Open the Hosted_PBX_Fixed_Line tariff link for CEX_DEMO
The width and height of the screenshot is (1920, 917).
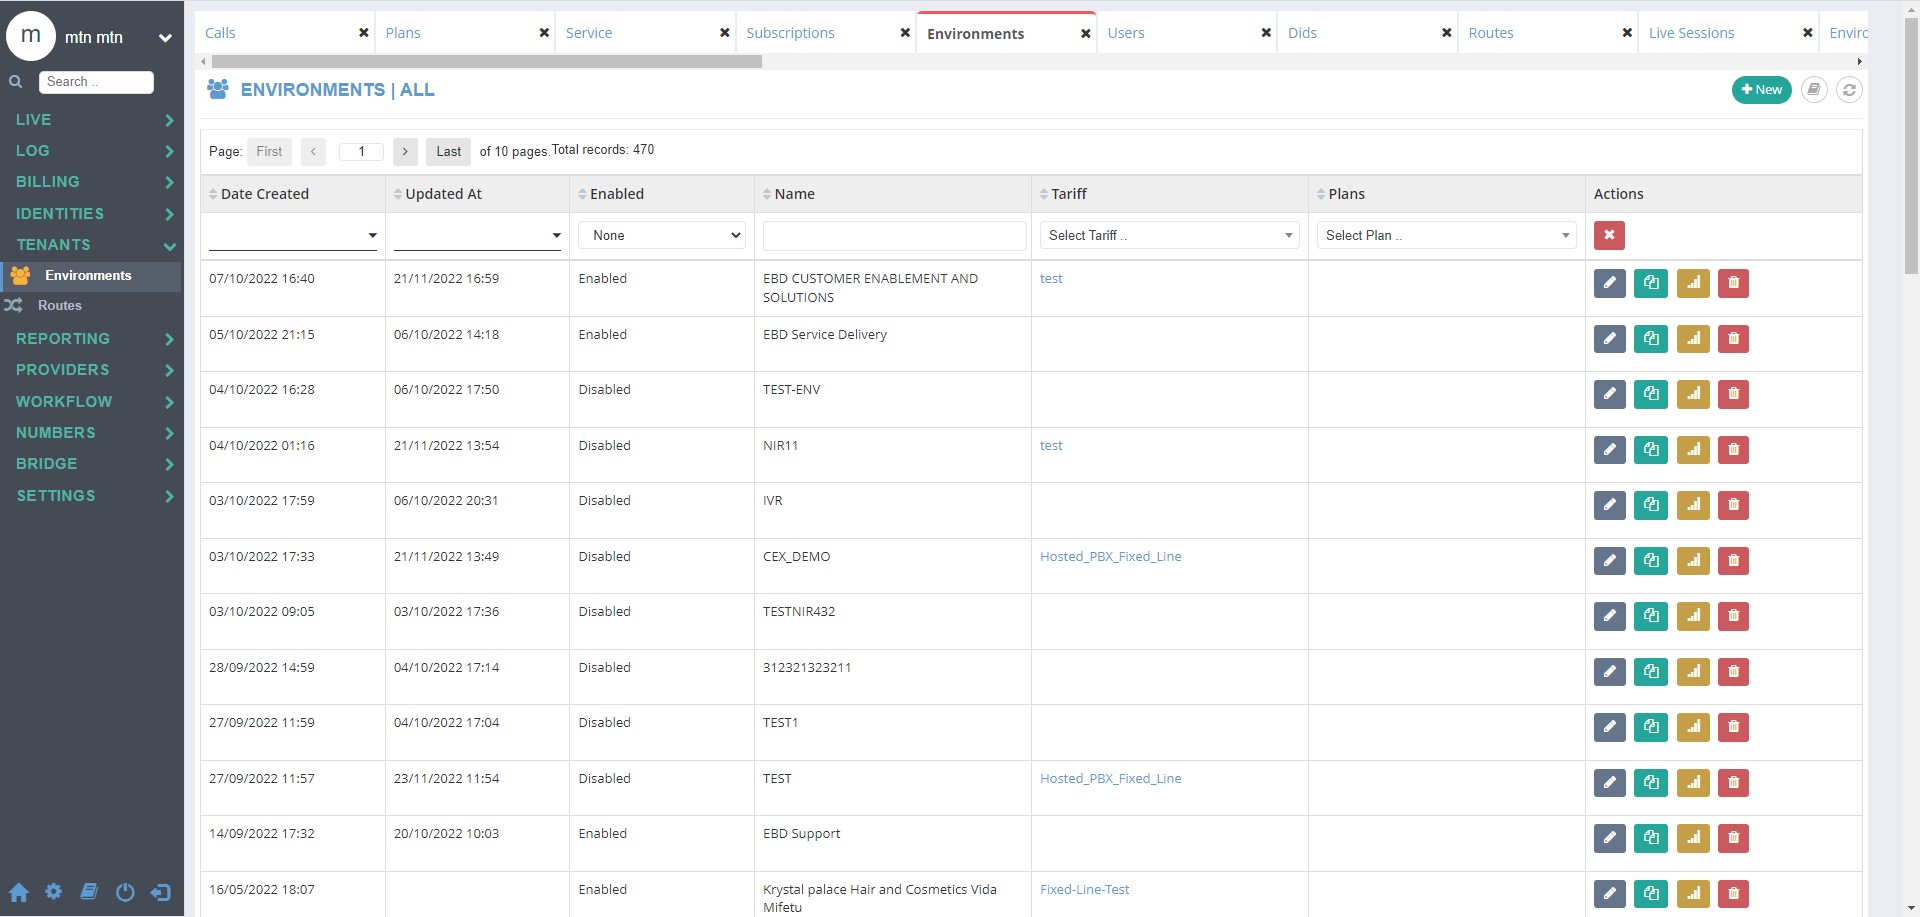pyautogui.click(x=1110, y=556)
